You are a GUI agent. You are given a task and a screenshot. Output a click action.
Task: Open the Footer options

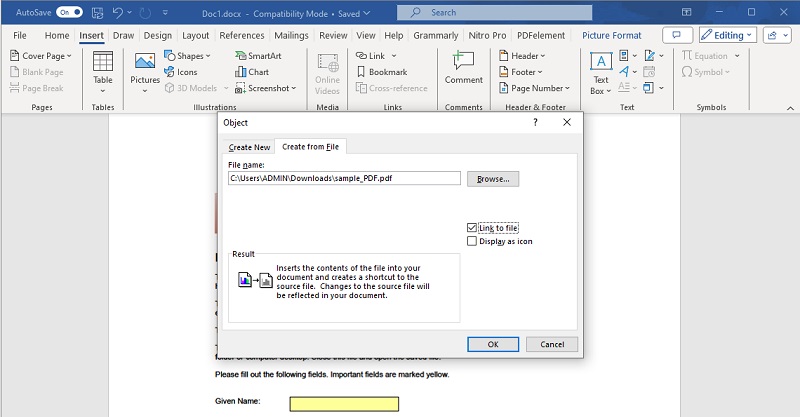(520, 72)
